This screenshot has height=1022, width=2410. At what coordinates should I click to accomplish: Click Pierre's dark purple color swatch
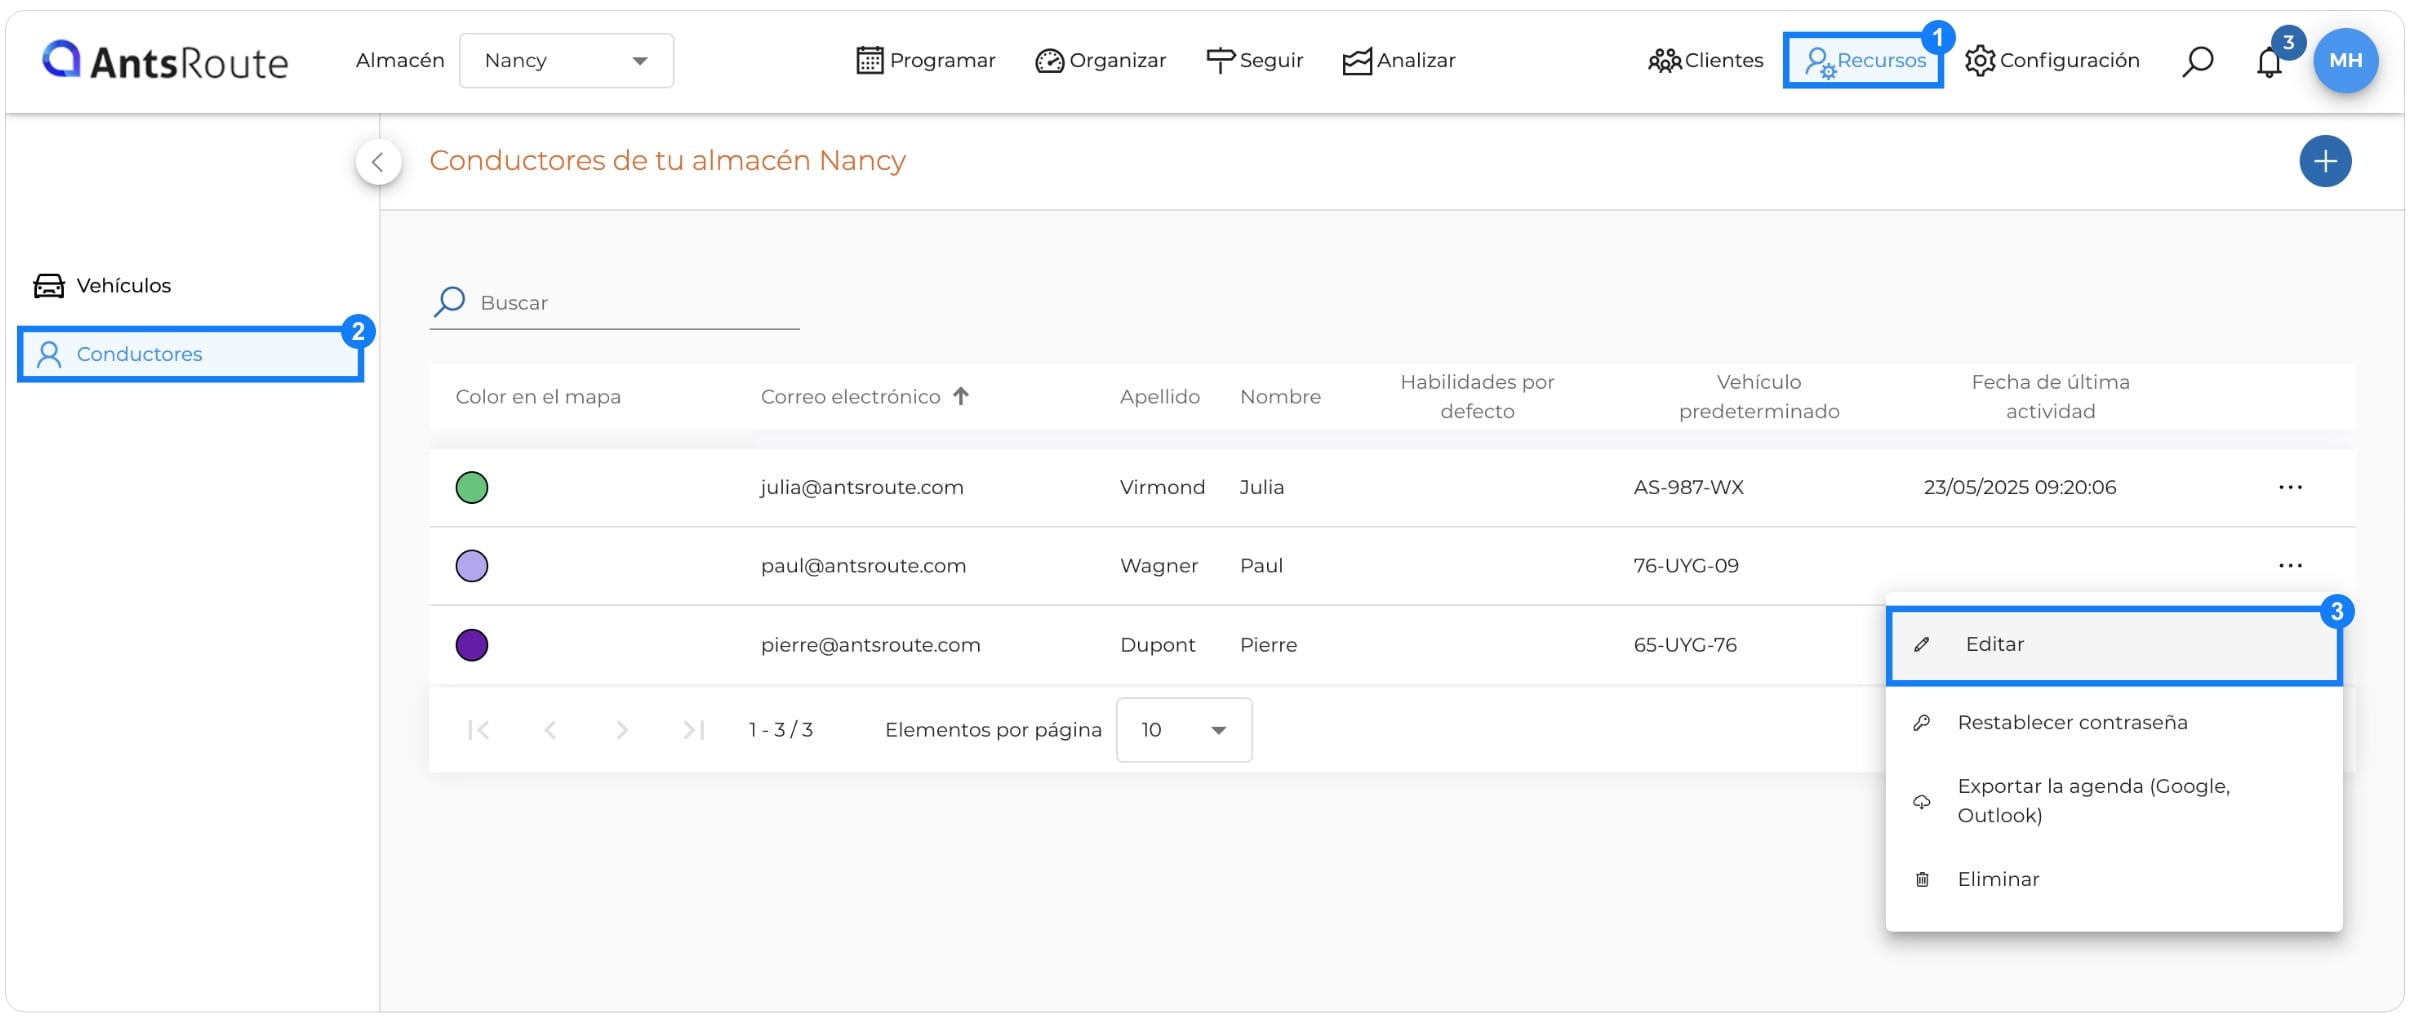point(472,645)
